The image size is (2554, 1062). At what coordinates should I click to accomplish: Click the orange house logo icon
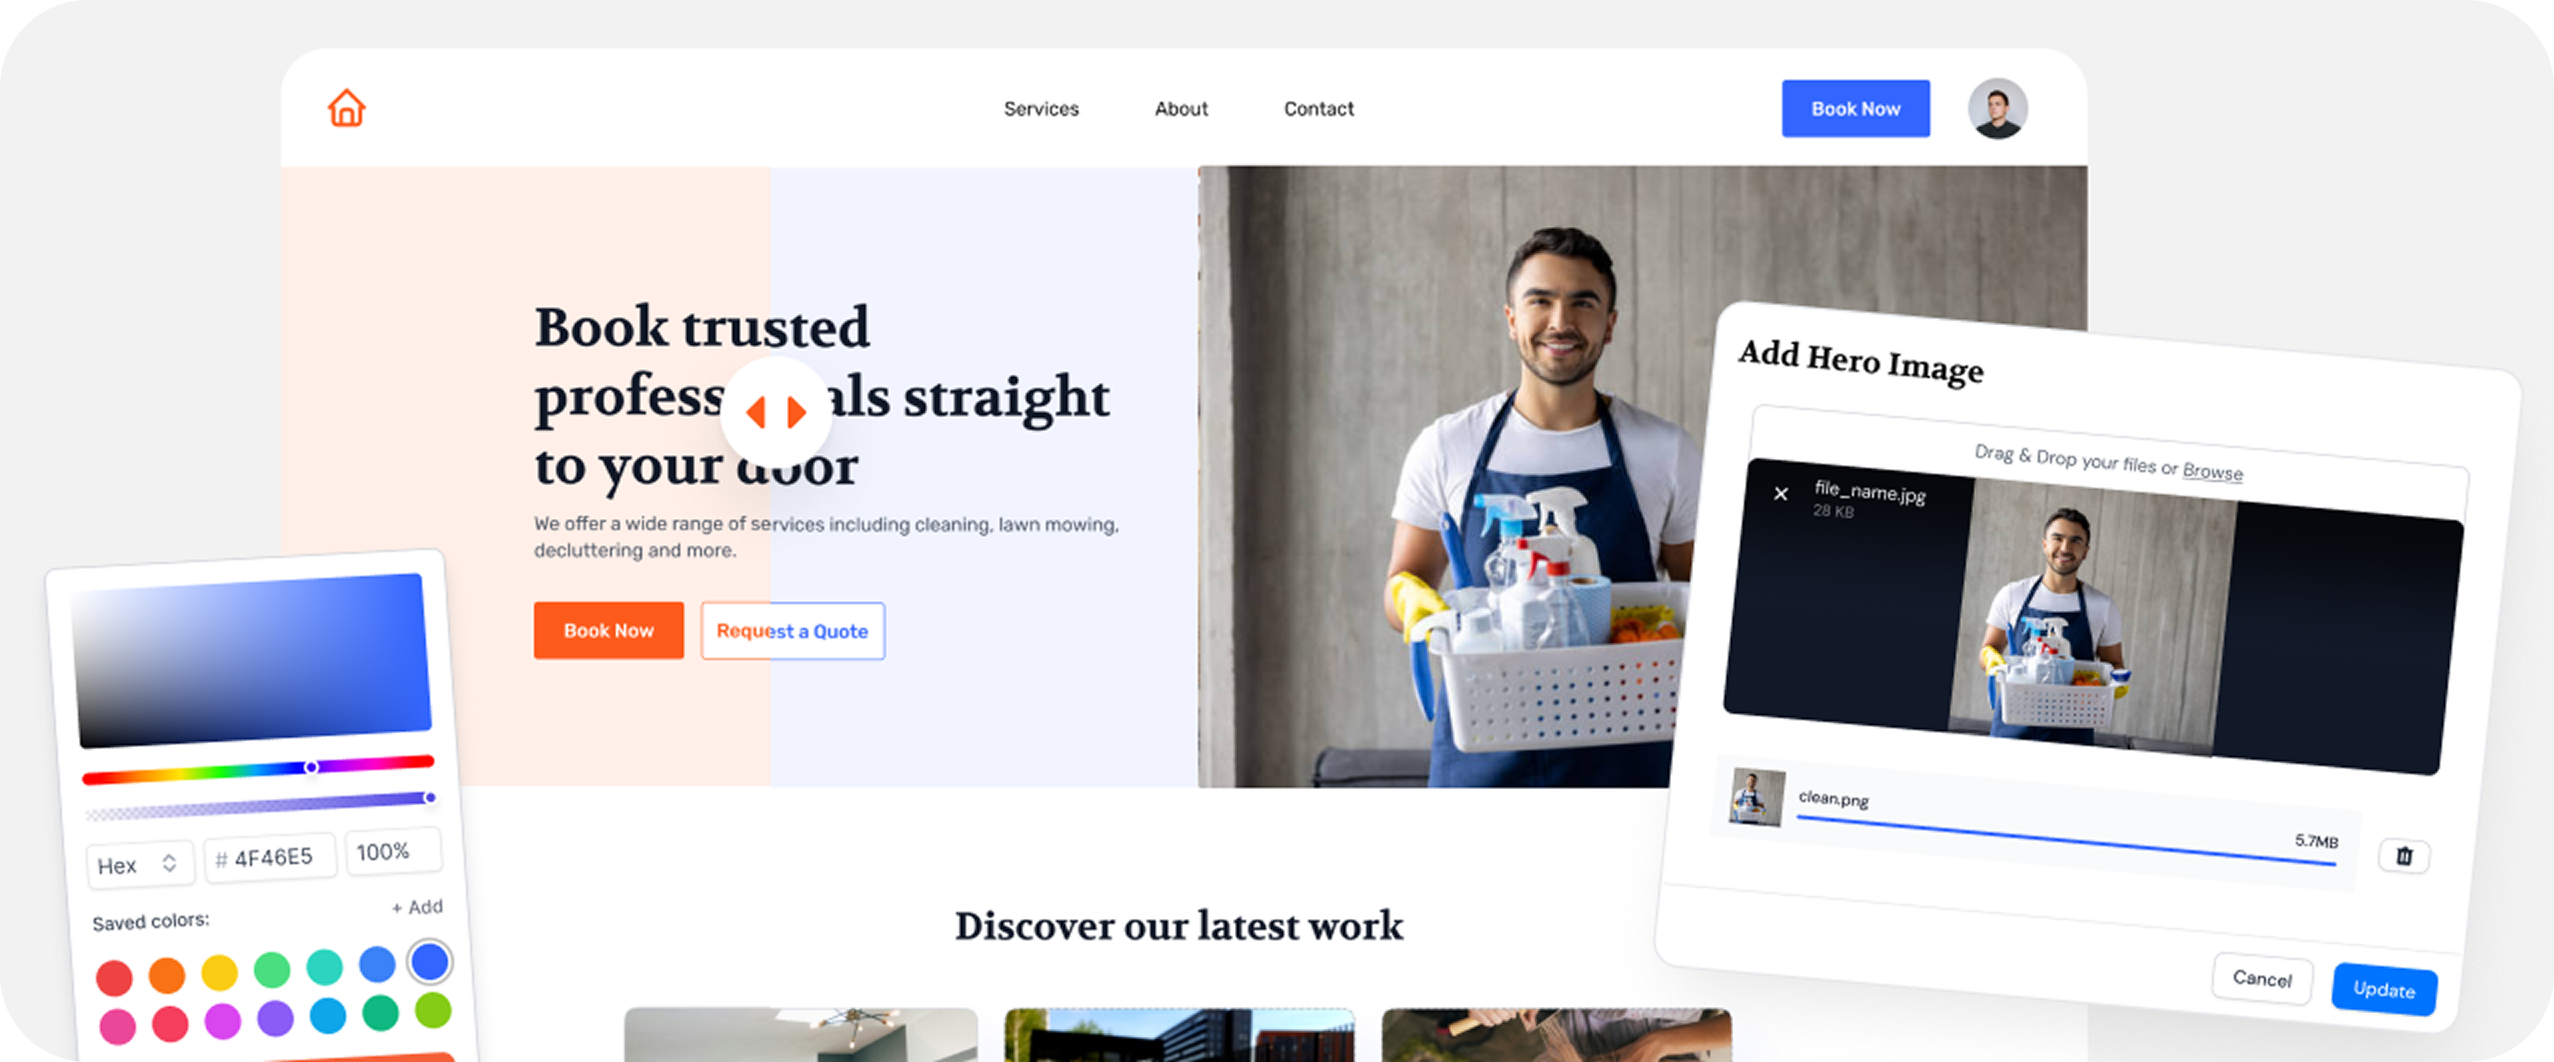(346, 108)
